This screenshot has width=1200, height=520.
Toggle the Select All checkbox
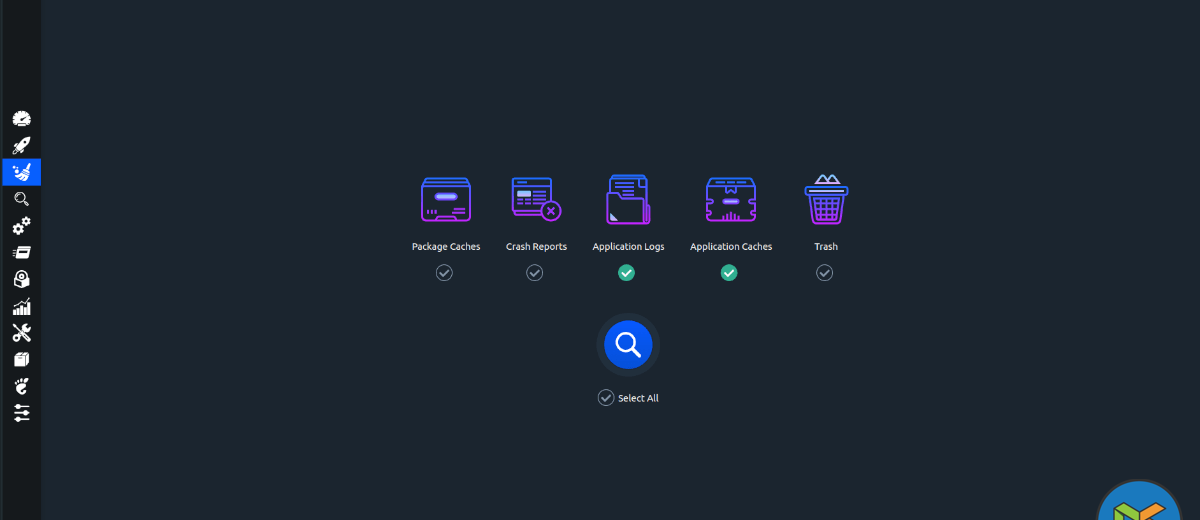pos(606,398)
